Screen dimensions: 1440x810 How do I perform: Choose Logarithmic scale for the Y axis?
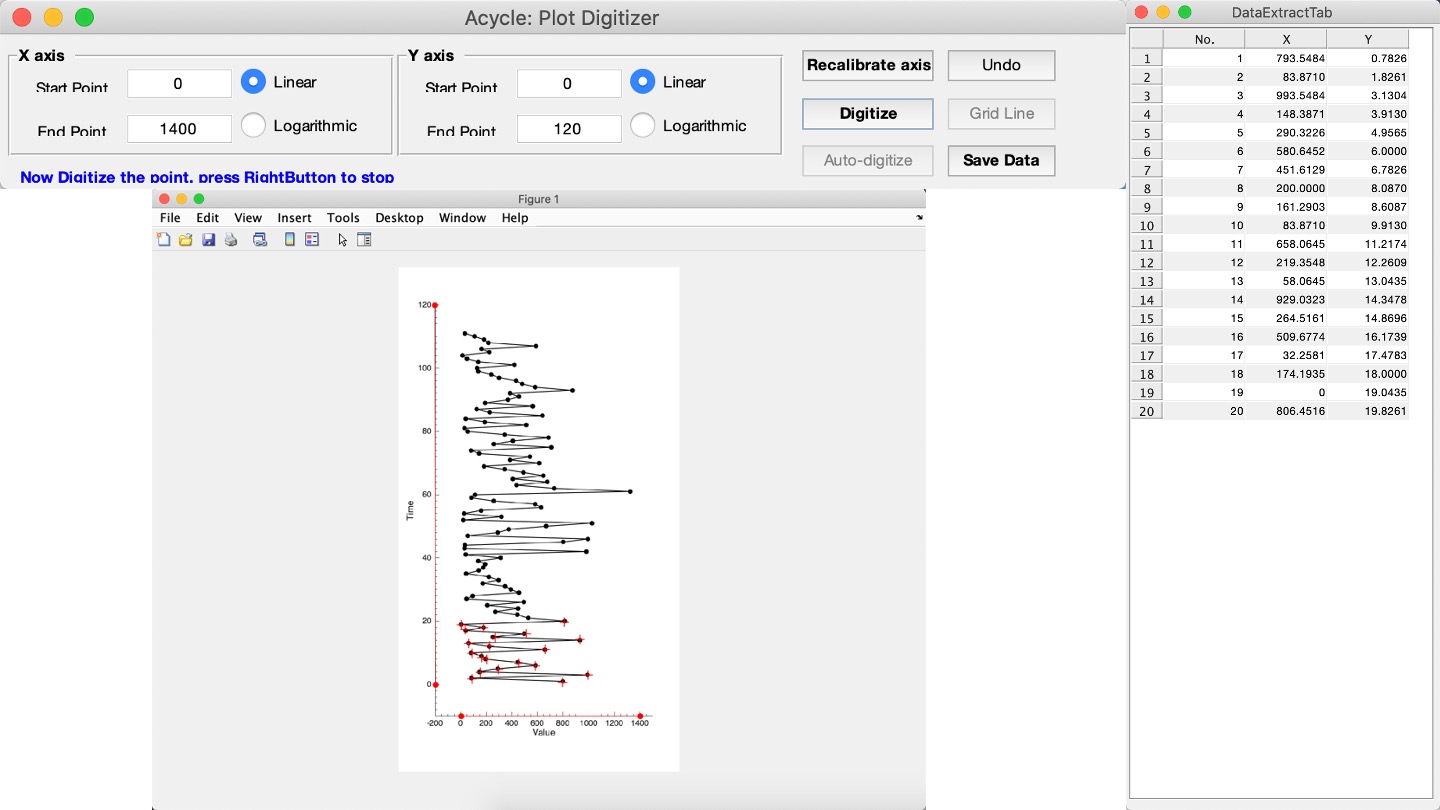pyautogui.click(x=643, y=125)
